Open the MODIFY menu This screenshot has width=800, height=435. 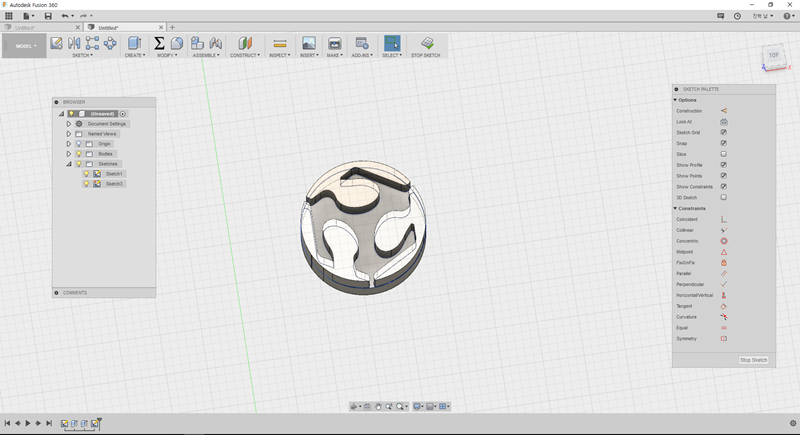tap(167, 55)
